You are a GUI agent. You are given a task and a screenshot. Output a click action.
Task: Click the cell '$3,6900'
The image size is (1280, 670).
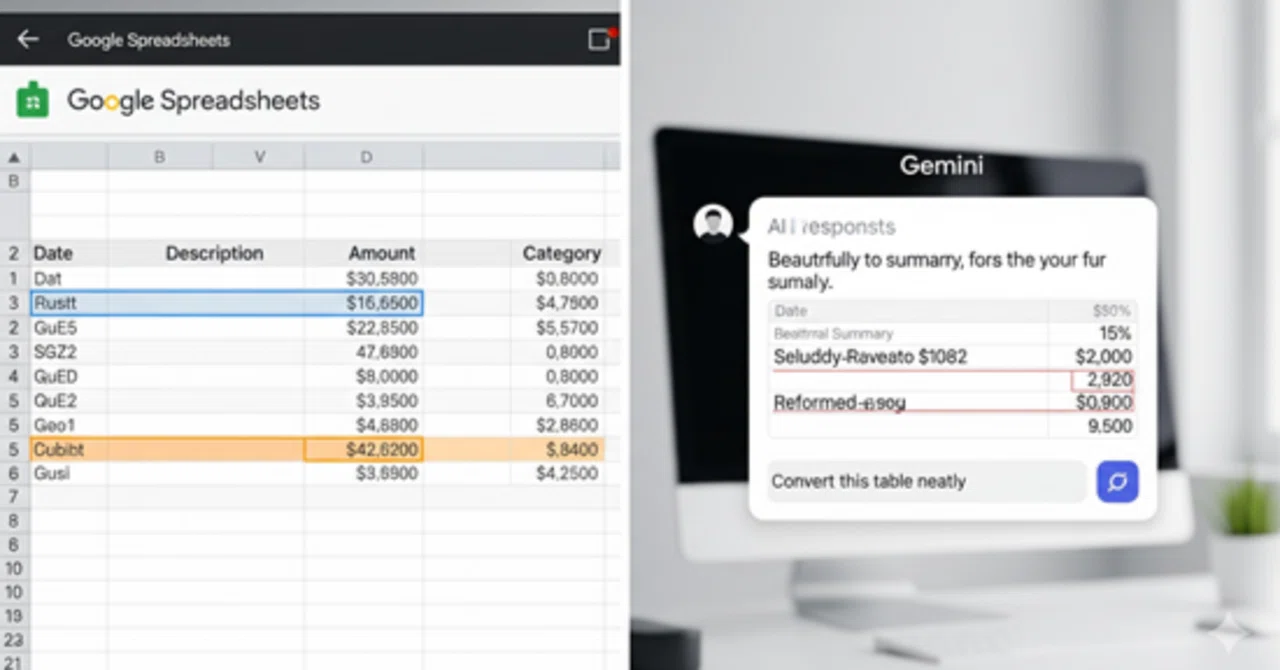point(364,474)
